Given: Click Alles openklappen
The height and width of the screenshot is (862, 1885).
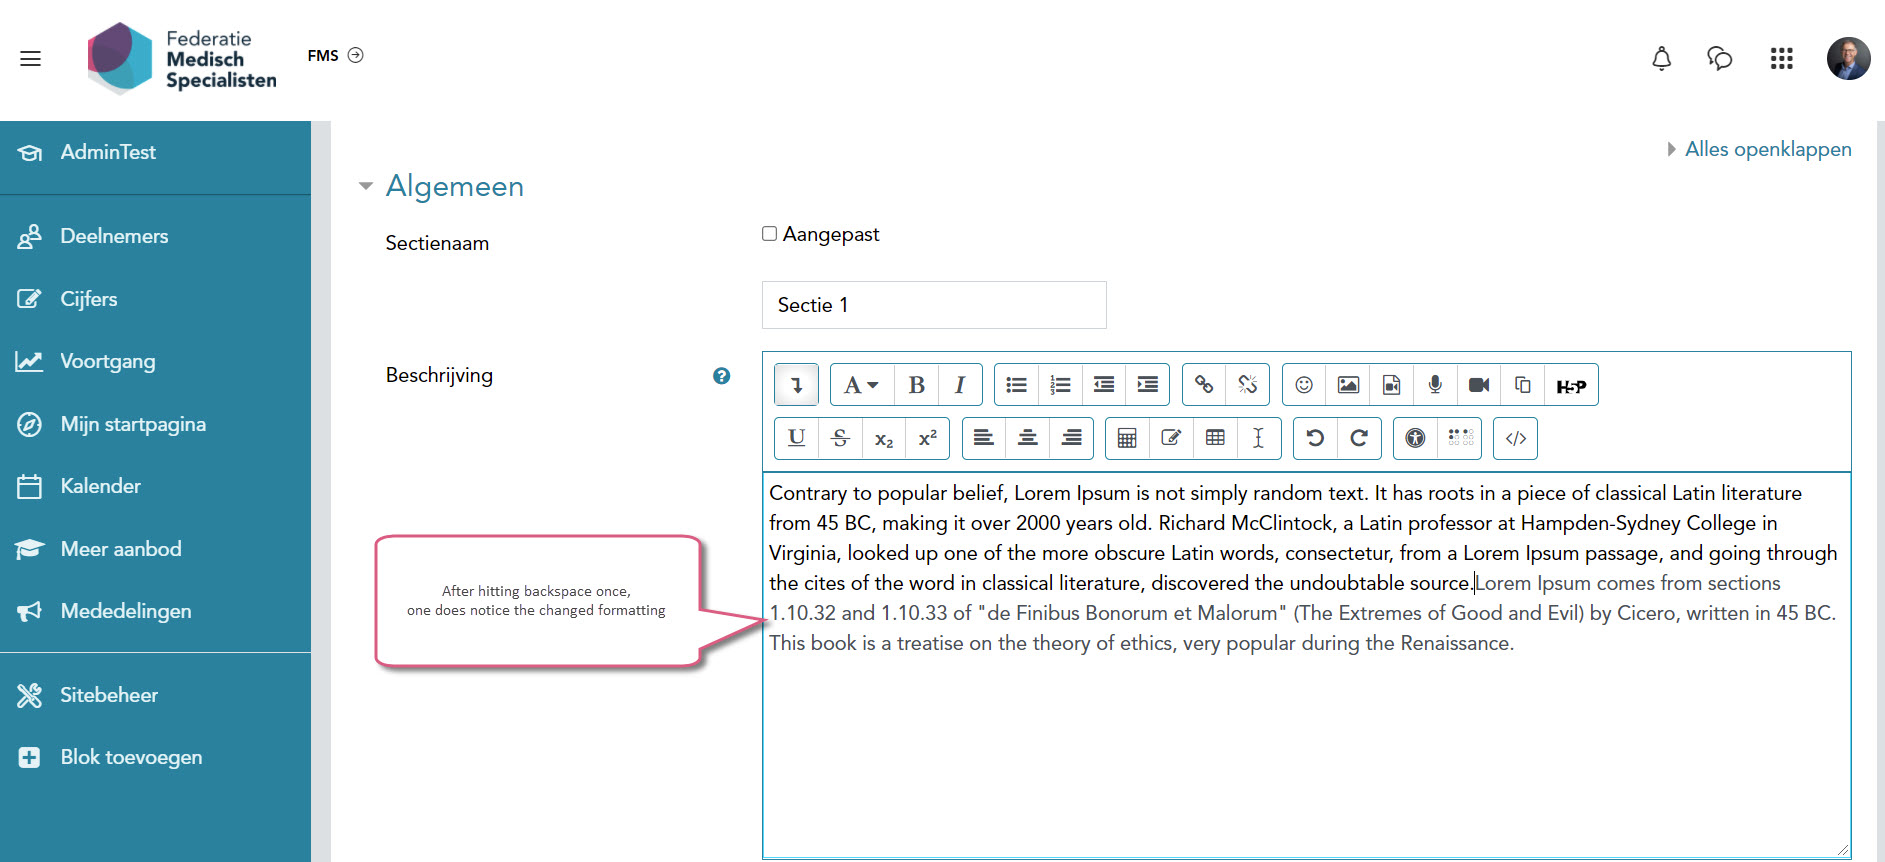Looking at the screenshot, I should tap(1768, 149).
